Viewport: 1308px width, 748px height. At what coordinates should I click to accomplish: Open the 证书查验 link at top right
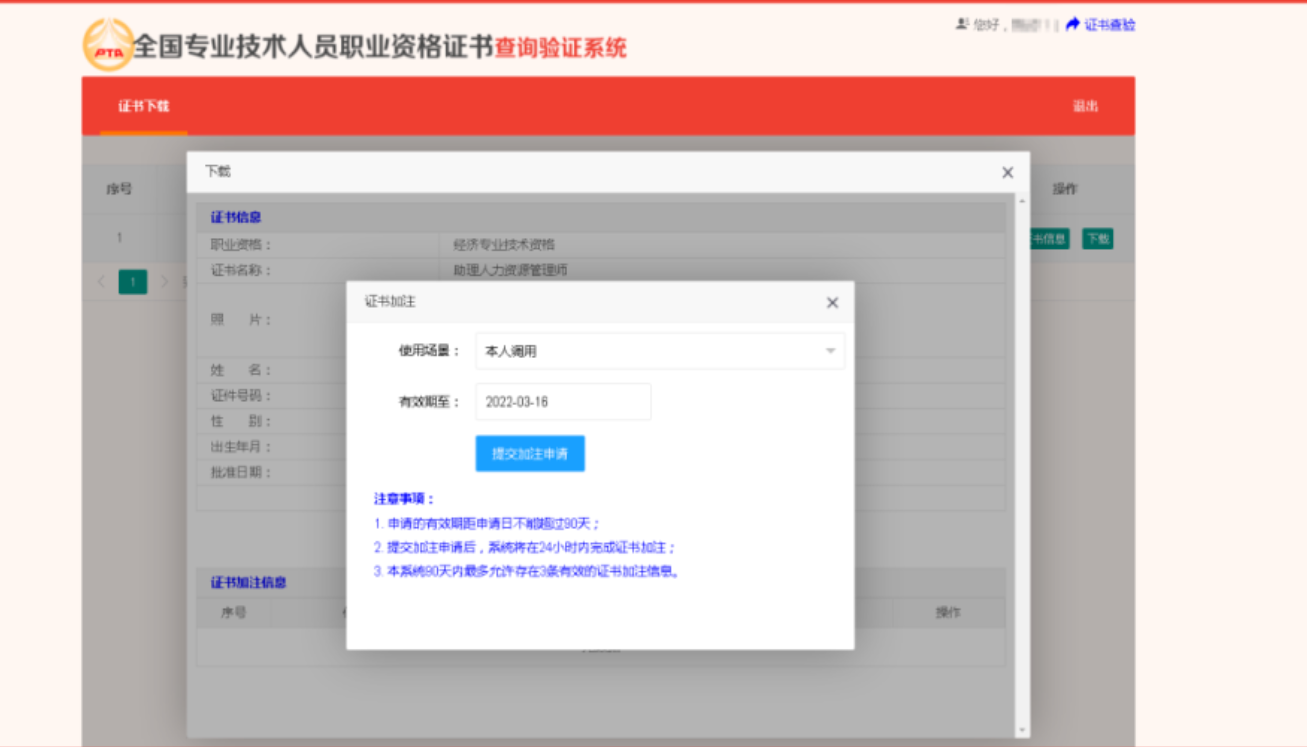click(1110, 25)
